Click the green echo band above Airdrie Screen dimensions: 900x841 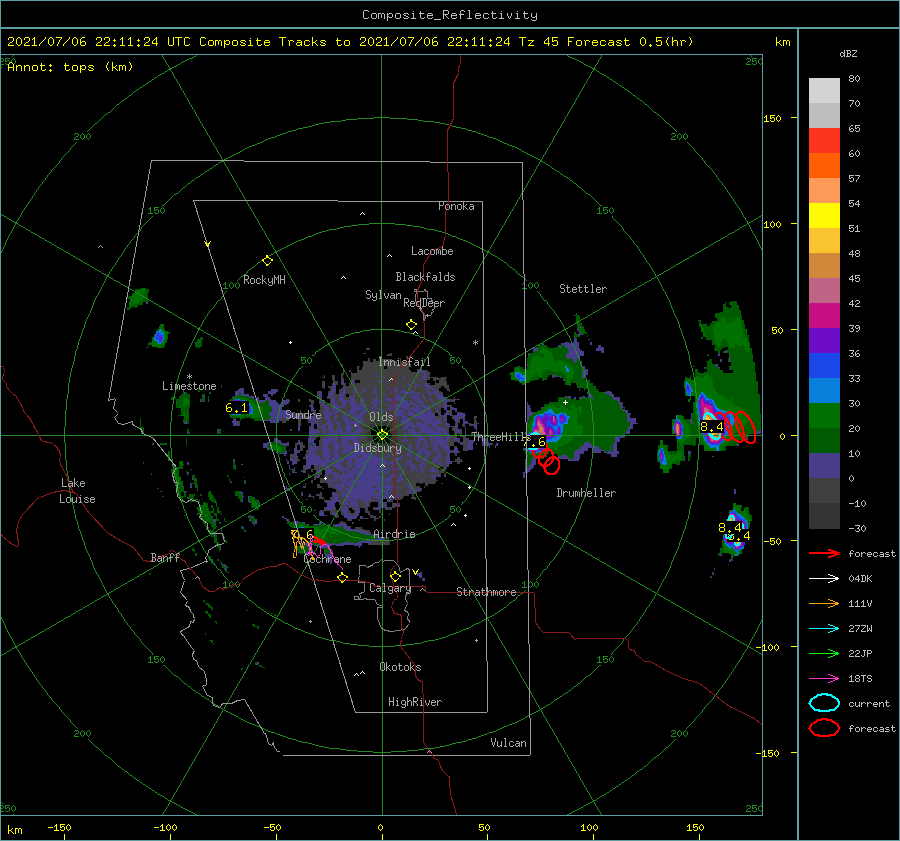tap(342, 534)
